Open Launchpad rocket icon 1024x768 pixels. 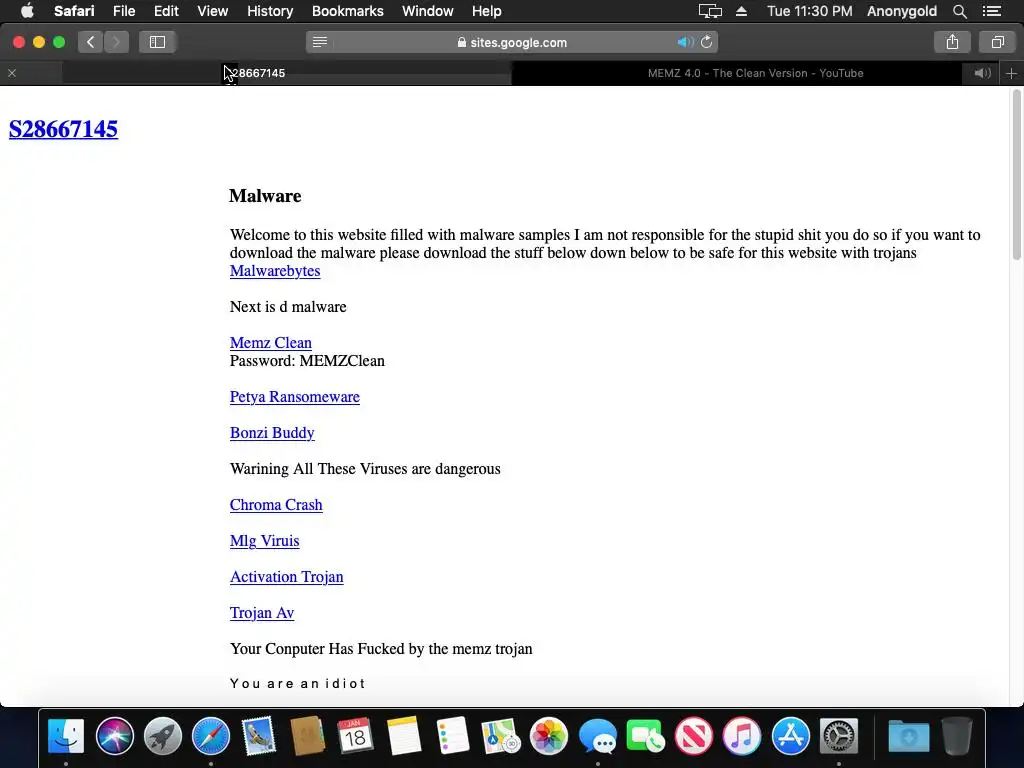pos(163,736)
